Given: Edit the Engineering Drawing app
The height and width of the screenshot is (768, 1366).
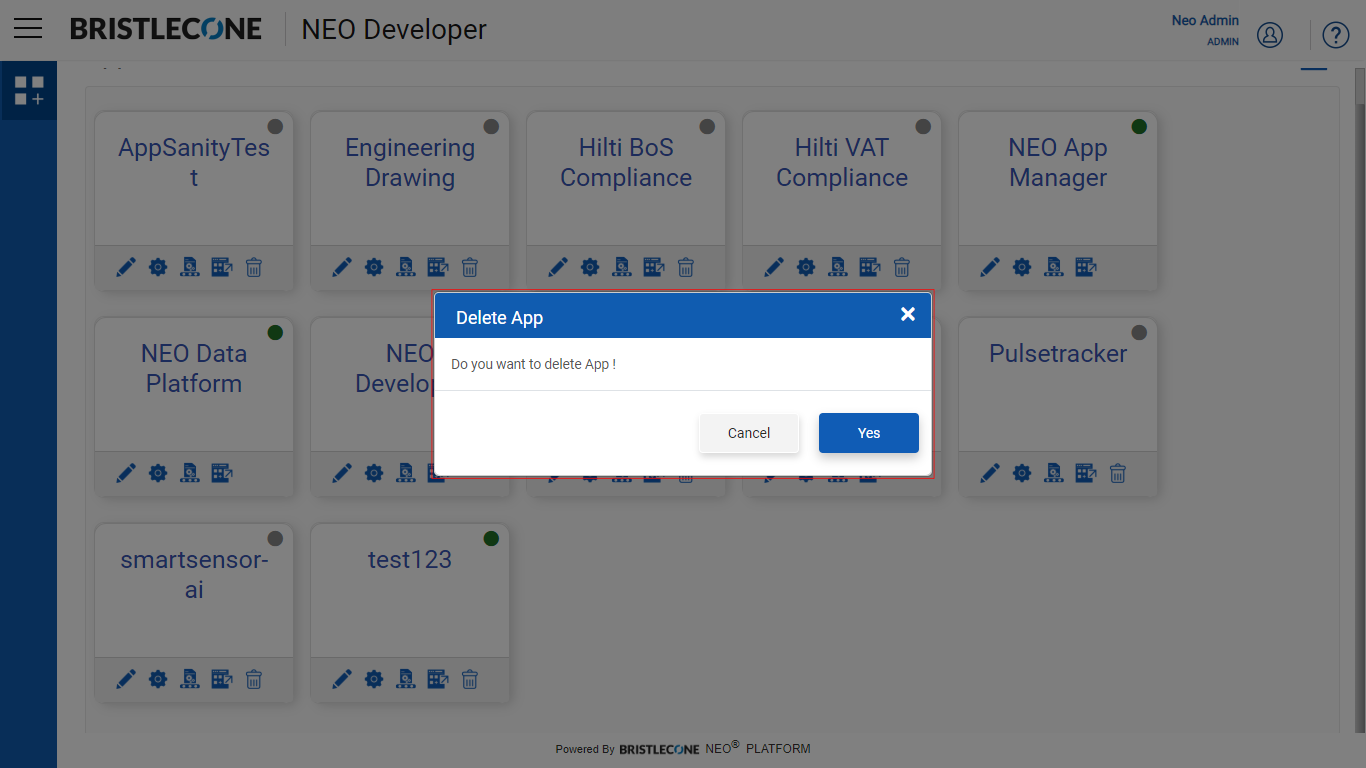Looking at the screenshot, I should [342, 267].
